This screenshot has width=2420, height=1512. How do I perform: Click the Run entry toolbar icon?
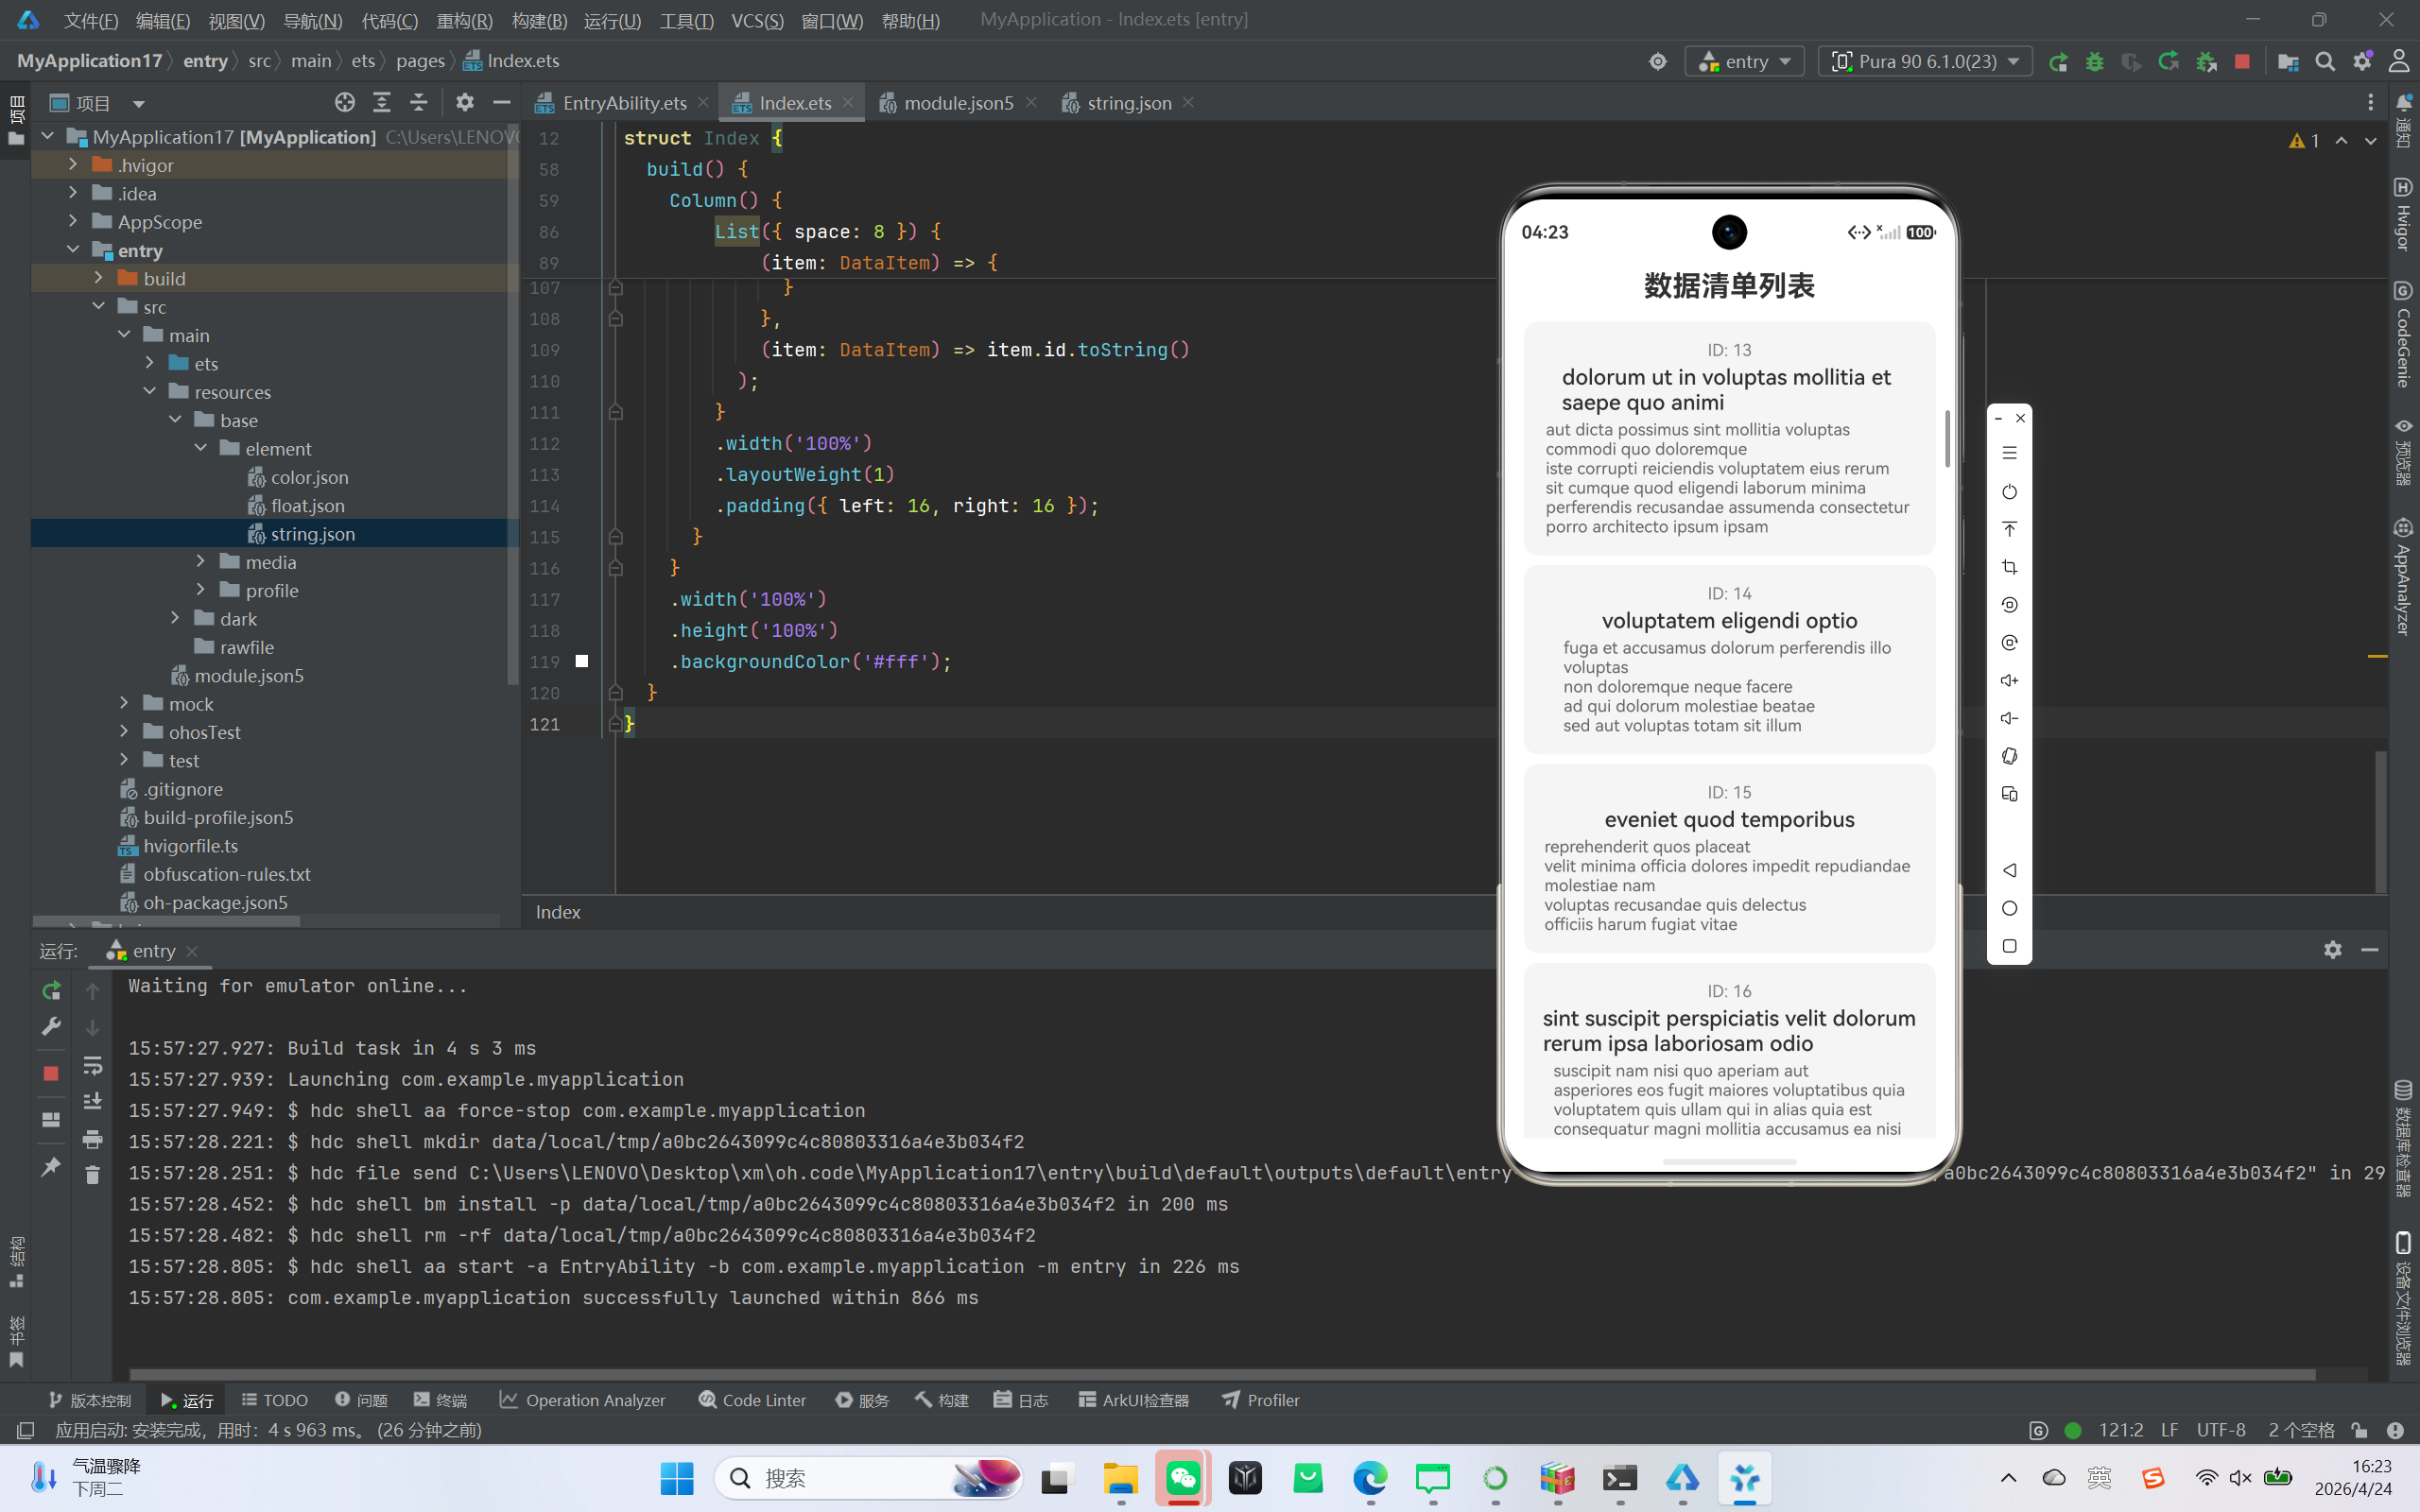tap(2057, 62)
